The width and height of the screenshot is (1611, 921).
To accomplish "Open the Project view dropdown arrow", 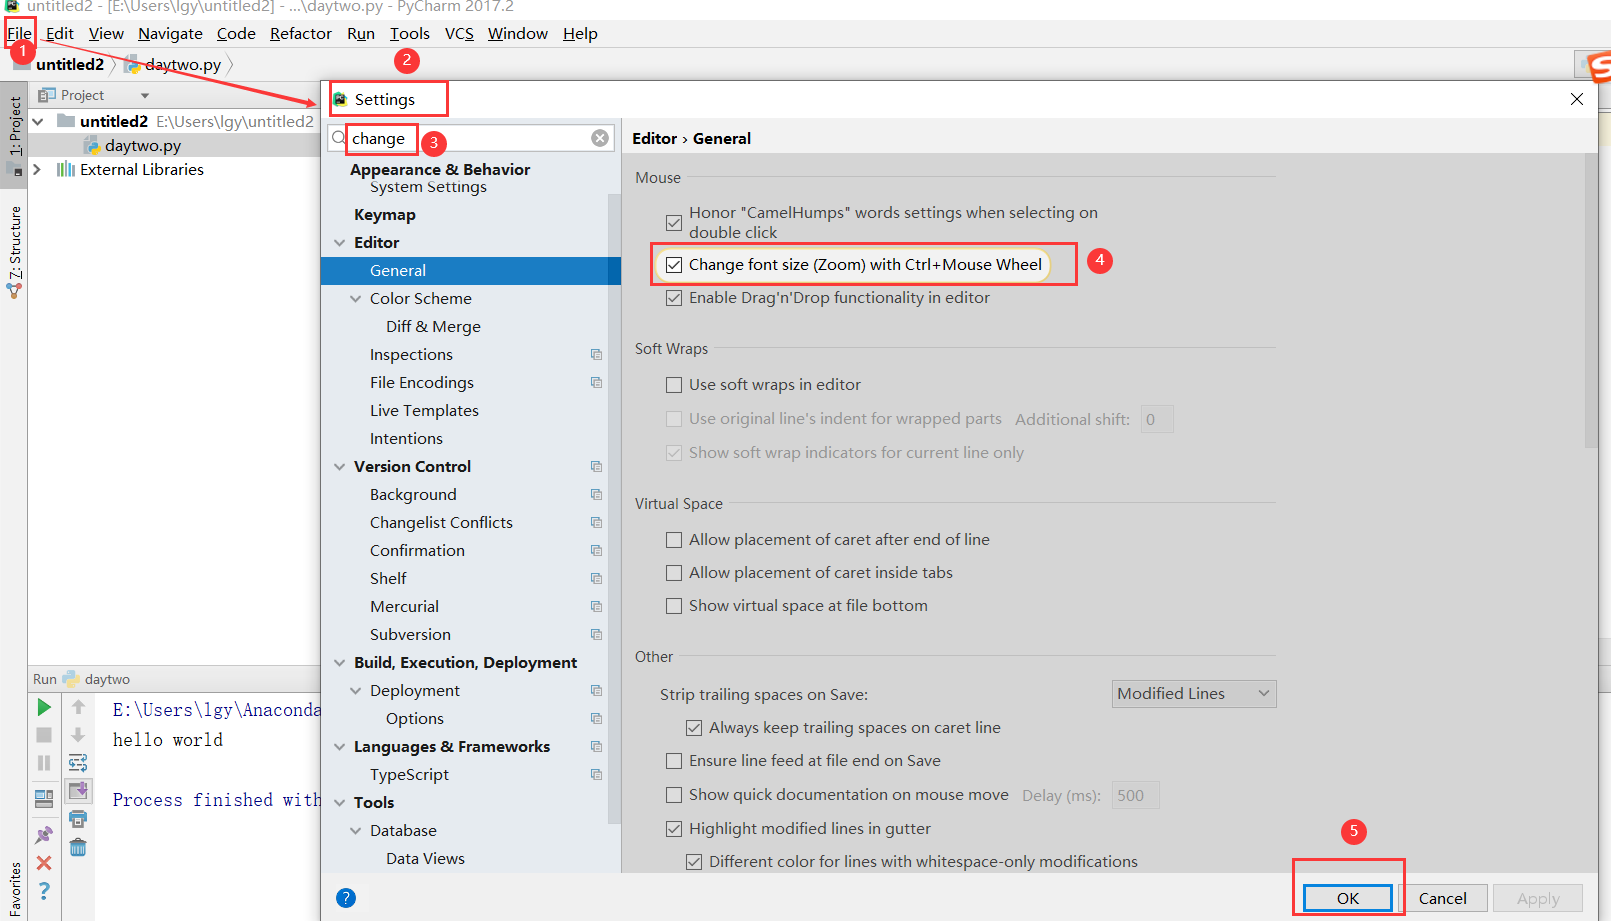I will click(145, 96).
